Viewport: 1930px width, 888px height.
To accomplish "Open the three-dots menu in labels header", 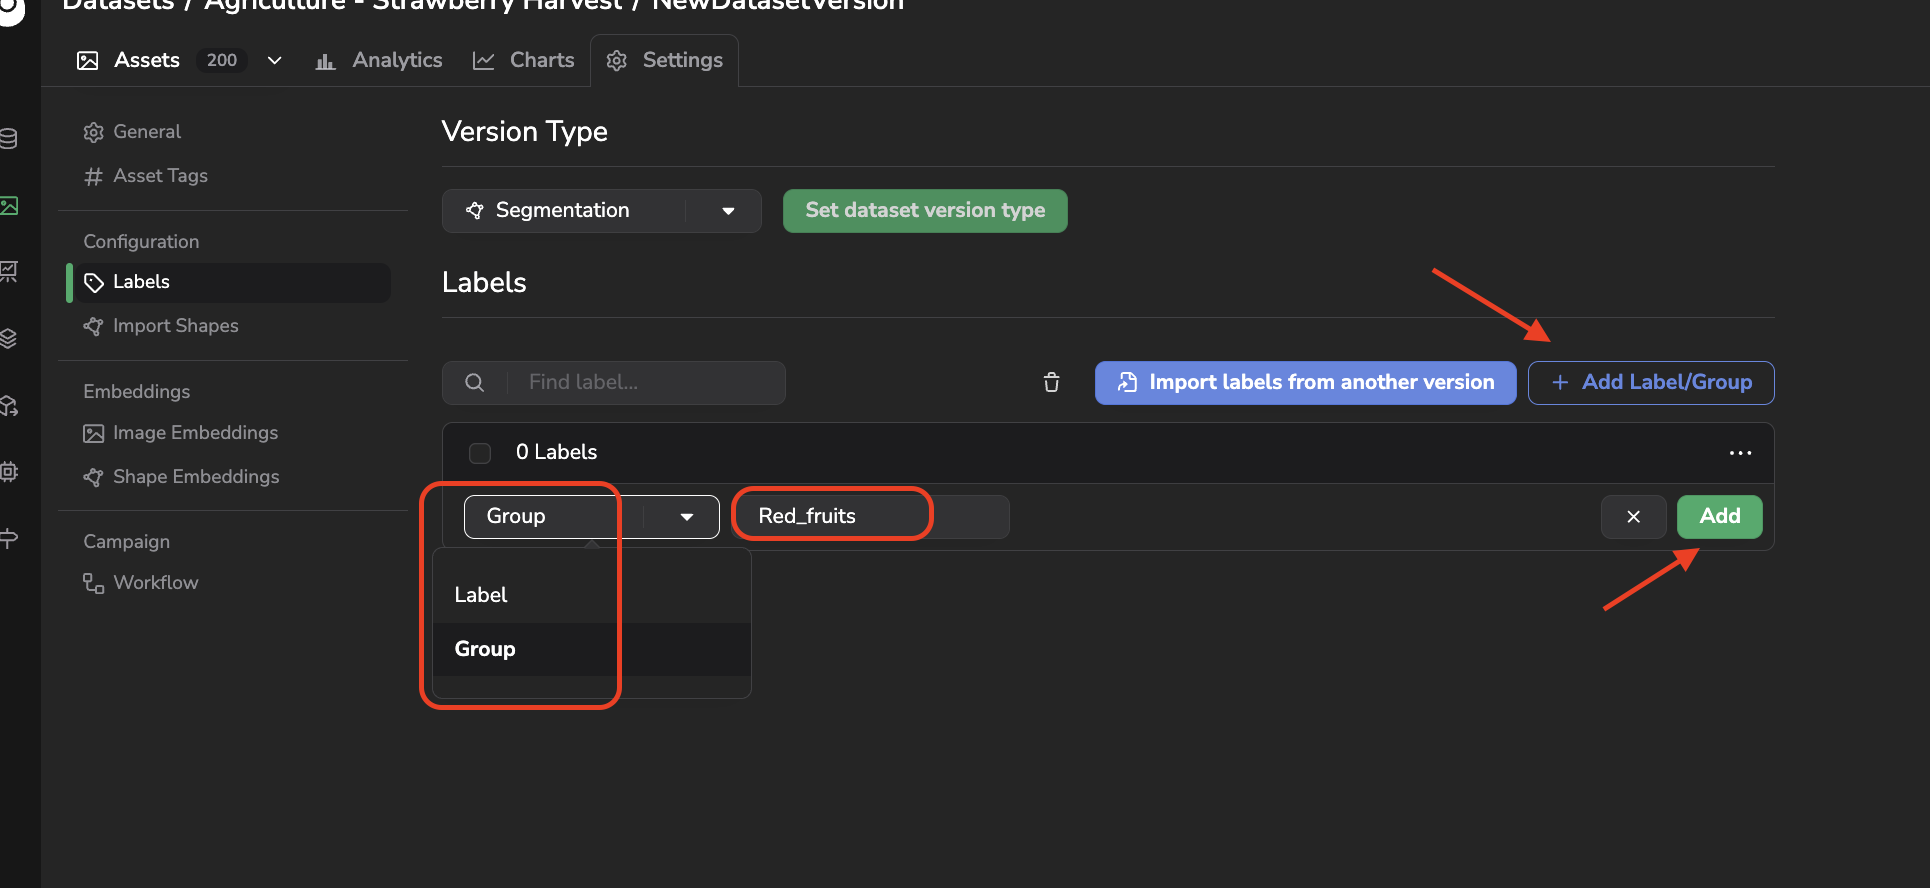I will click(x=1740, y=453).
